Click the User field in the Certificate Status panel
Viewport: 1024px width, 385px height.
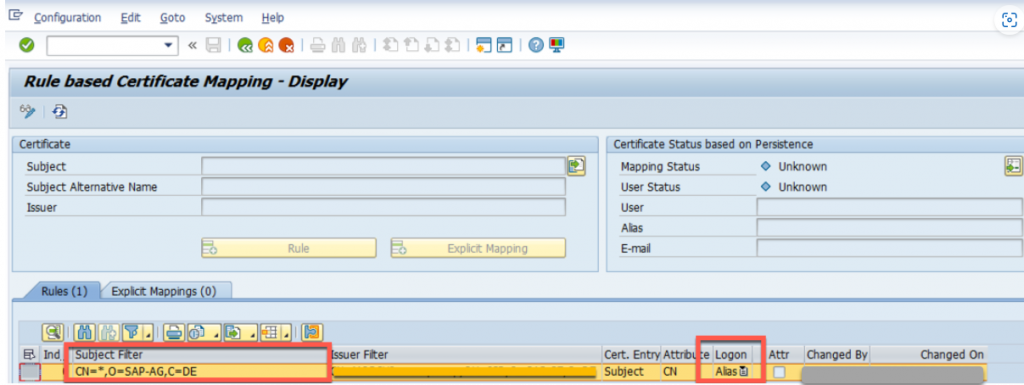click(890, 208)
